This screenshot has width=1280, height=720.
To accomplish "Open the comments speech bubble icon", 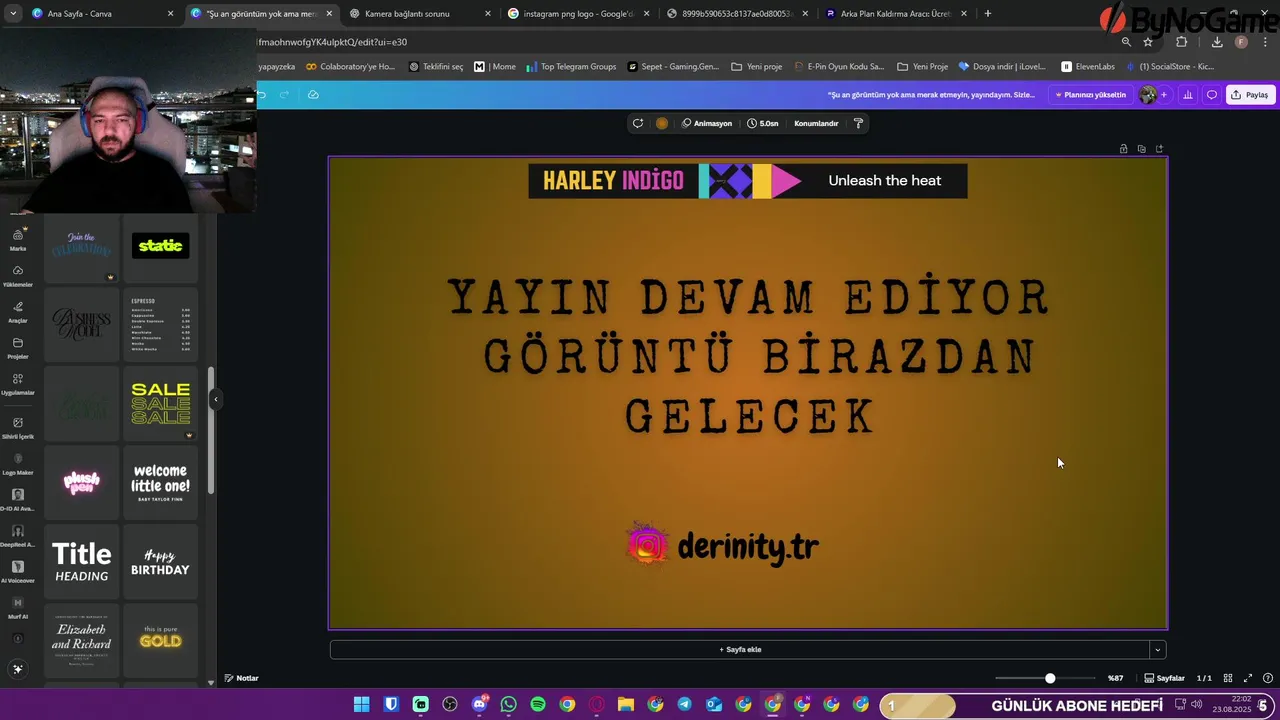I will 1212,95.
